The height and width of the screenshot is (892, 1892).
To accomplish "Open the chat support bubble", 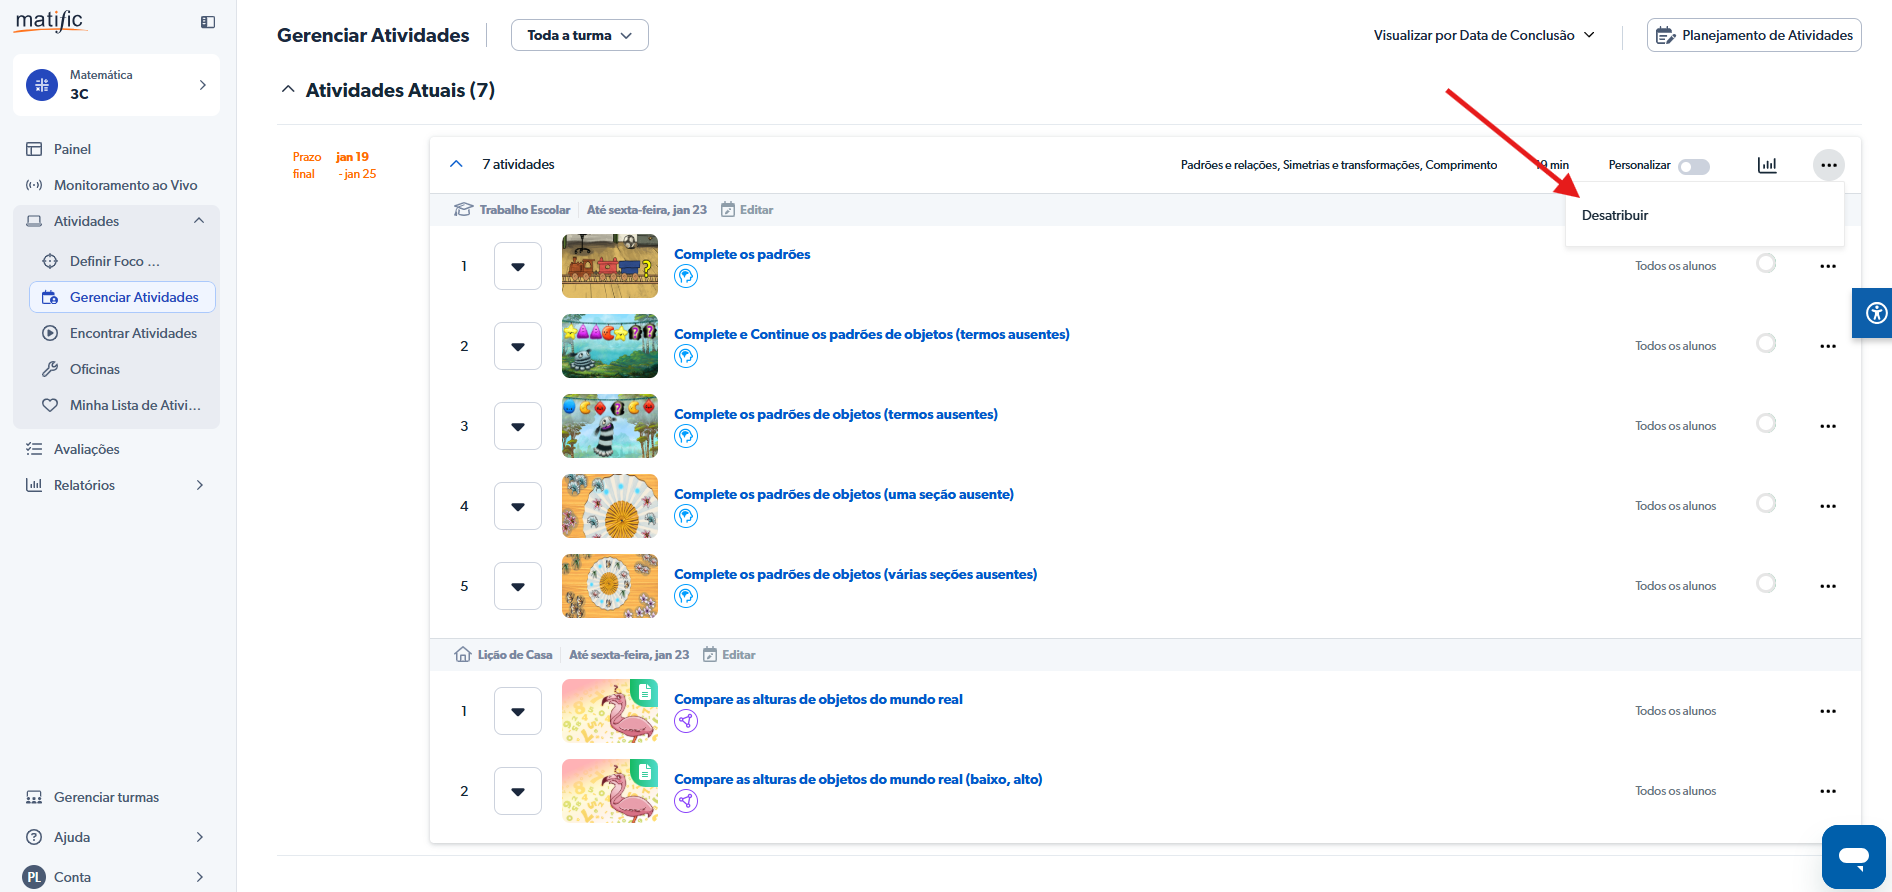I will click(x=1853, y=856).
